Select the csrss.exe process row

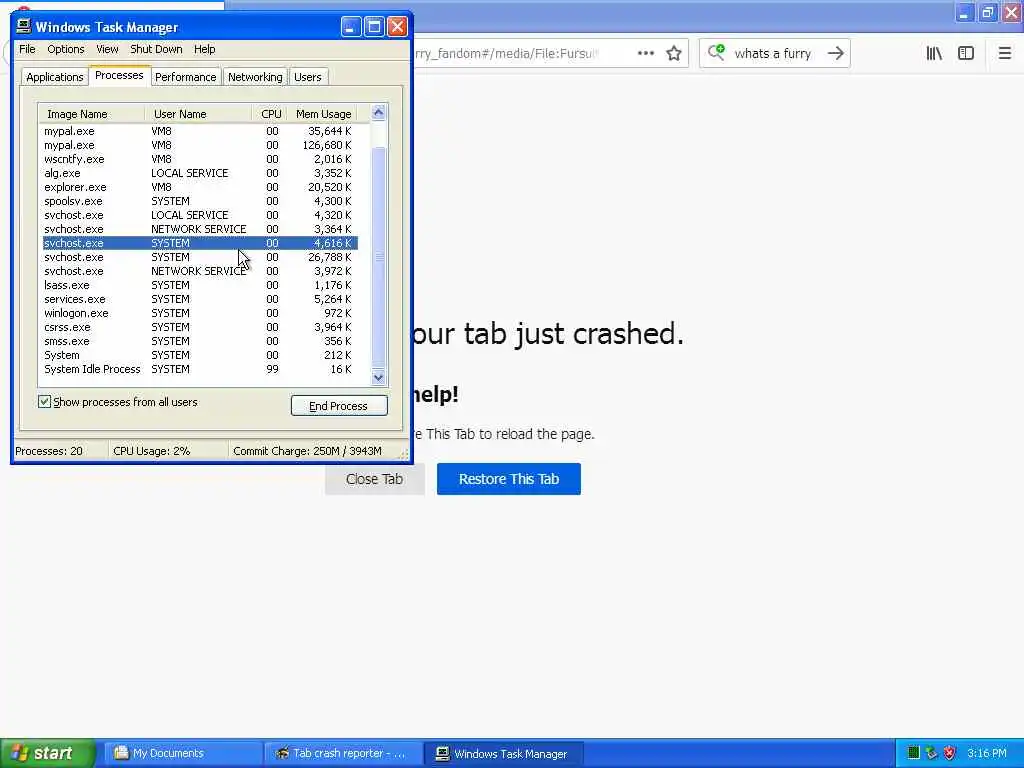click(199, 327)
